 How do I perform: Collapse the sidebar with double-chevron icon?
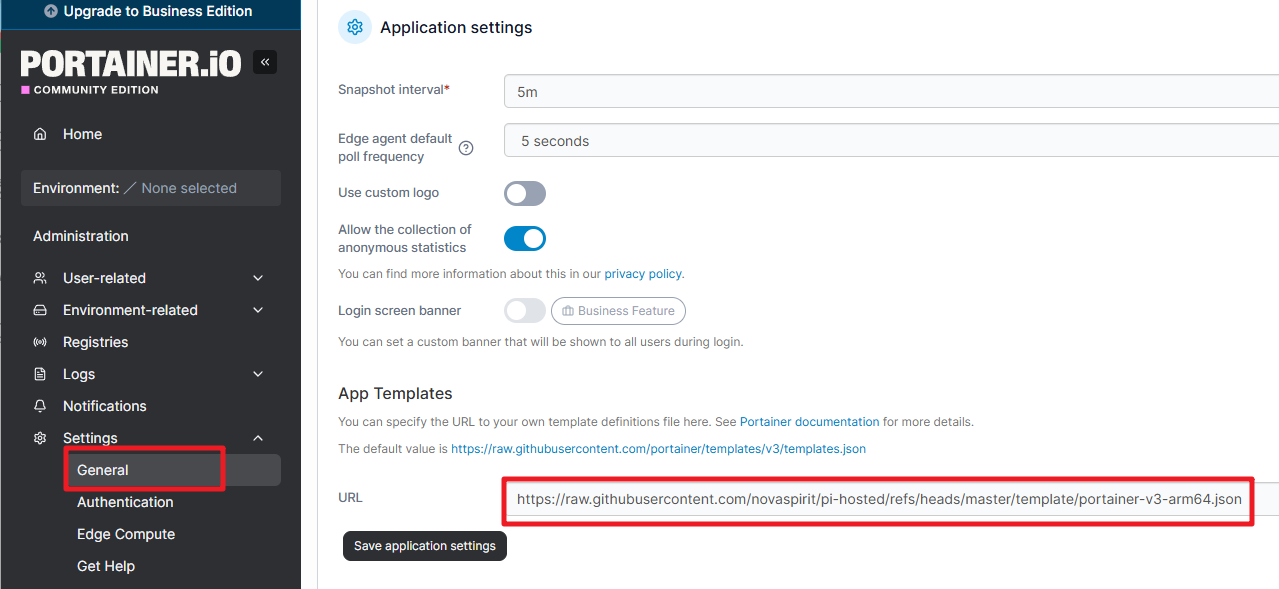point(265,62)
